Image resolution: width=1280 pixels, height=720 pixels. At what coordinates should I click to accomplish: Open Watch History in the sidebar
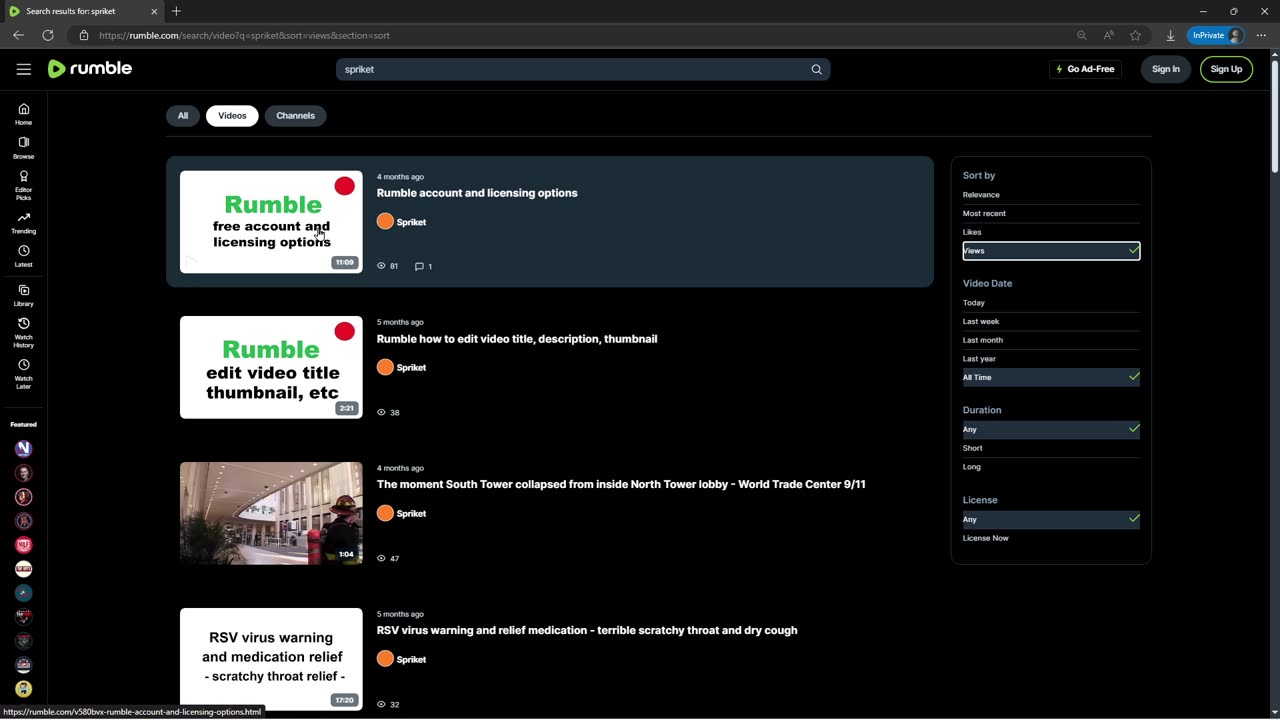[24, 333]
